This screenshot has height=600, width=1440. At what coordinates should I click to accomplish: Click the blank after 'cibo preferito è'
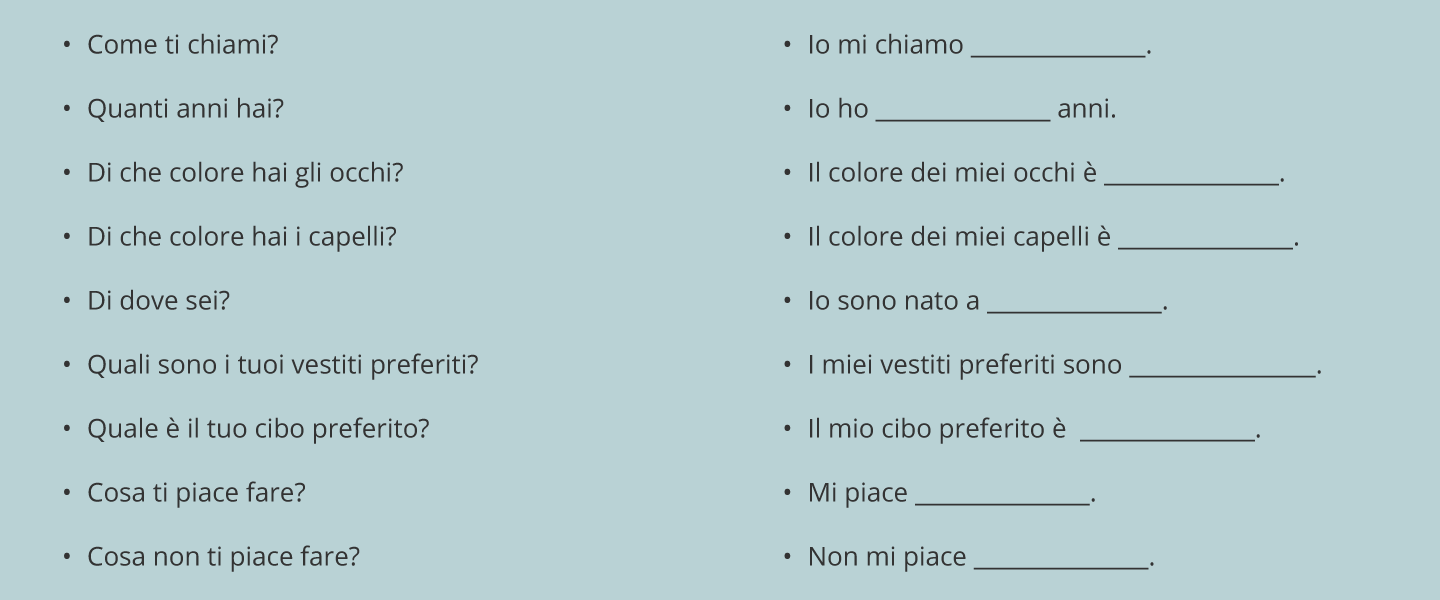tap(1167, 432)
